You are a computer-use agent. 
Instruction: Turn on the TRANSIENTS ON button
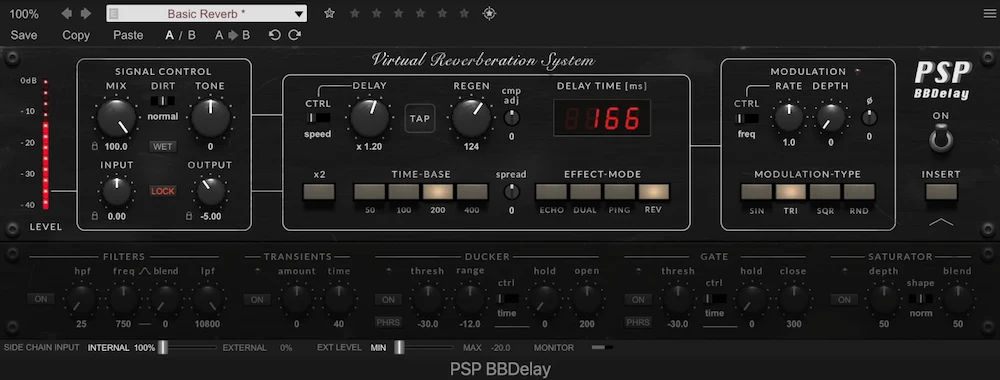[257, 299]
